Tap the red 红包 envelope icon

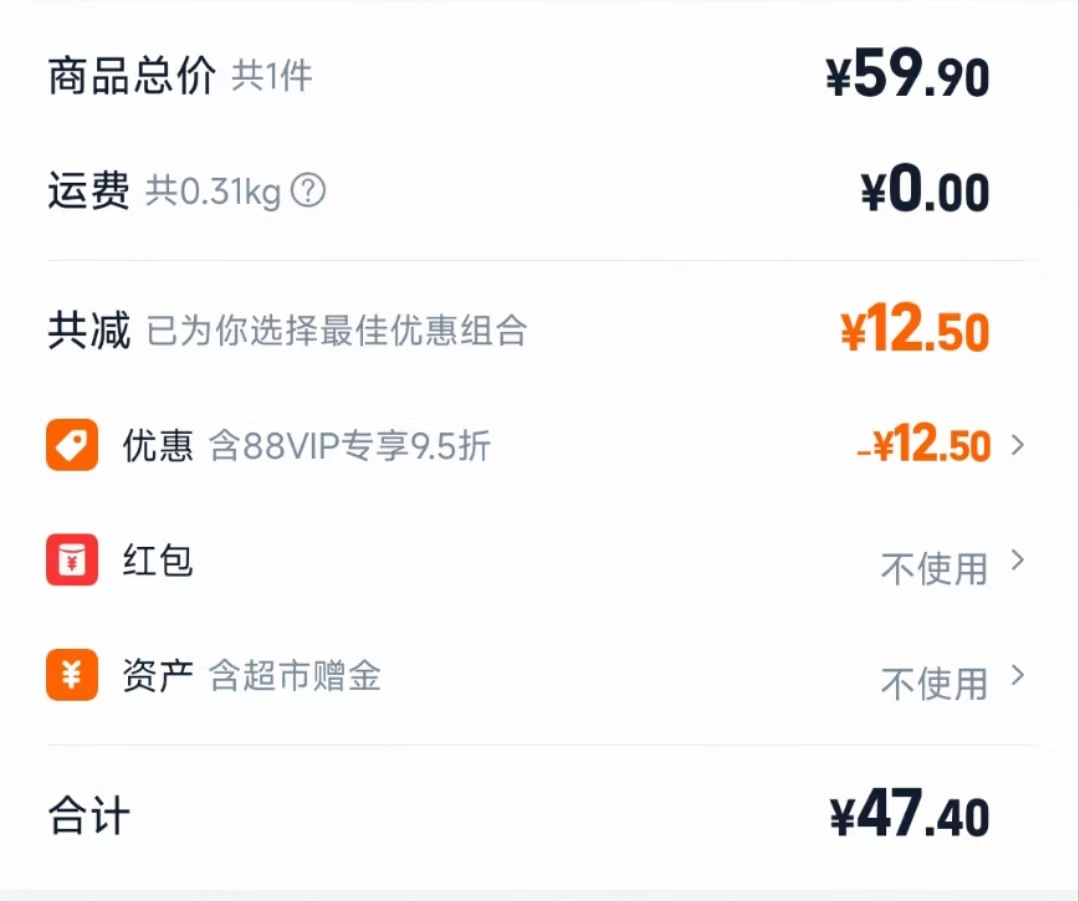point(72,560)
